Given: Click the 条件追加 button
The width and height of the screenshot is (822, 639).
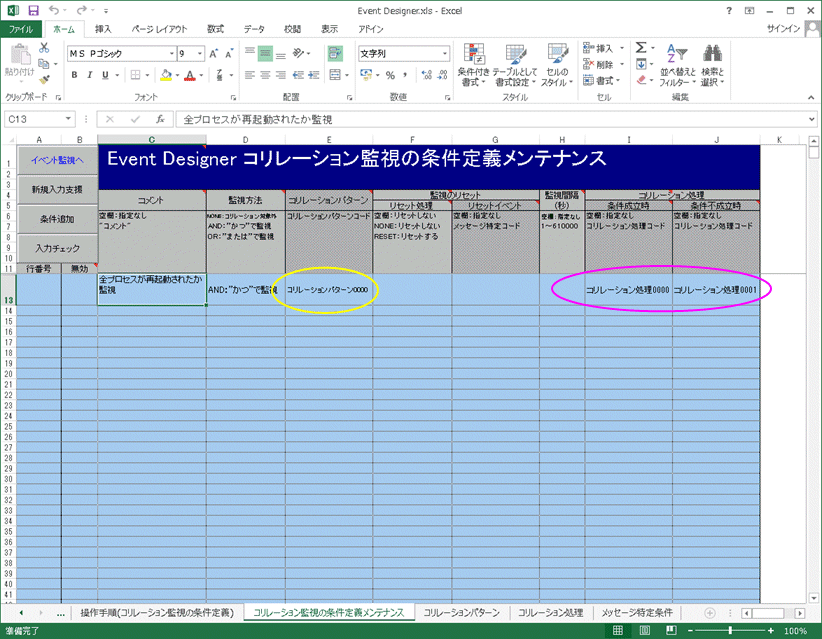Looking at the screenshot, I should click(x=57, y=219).
